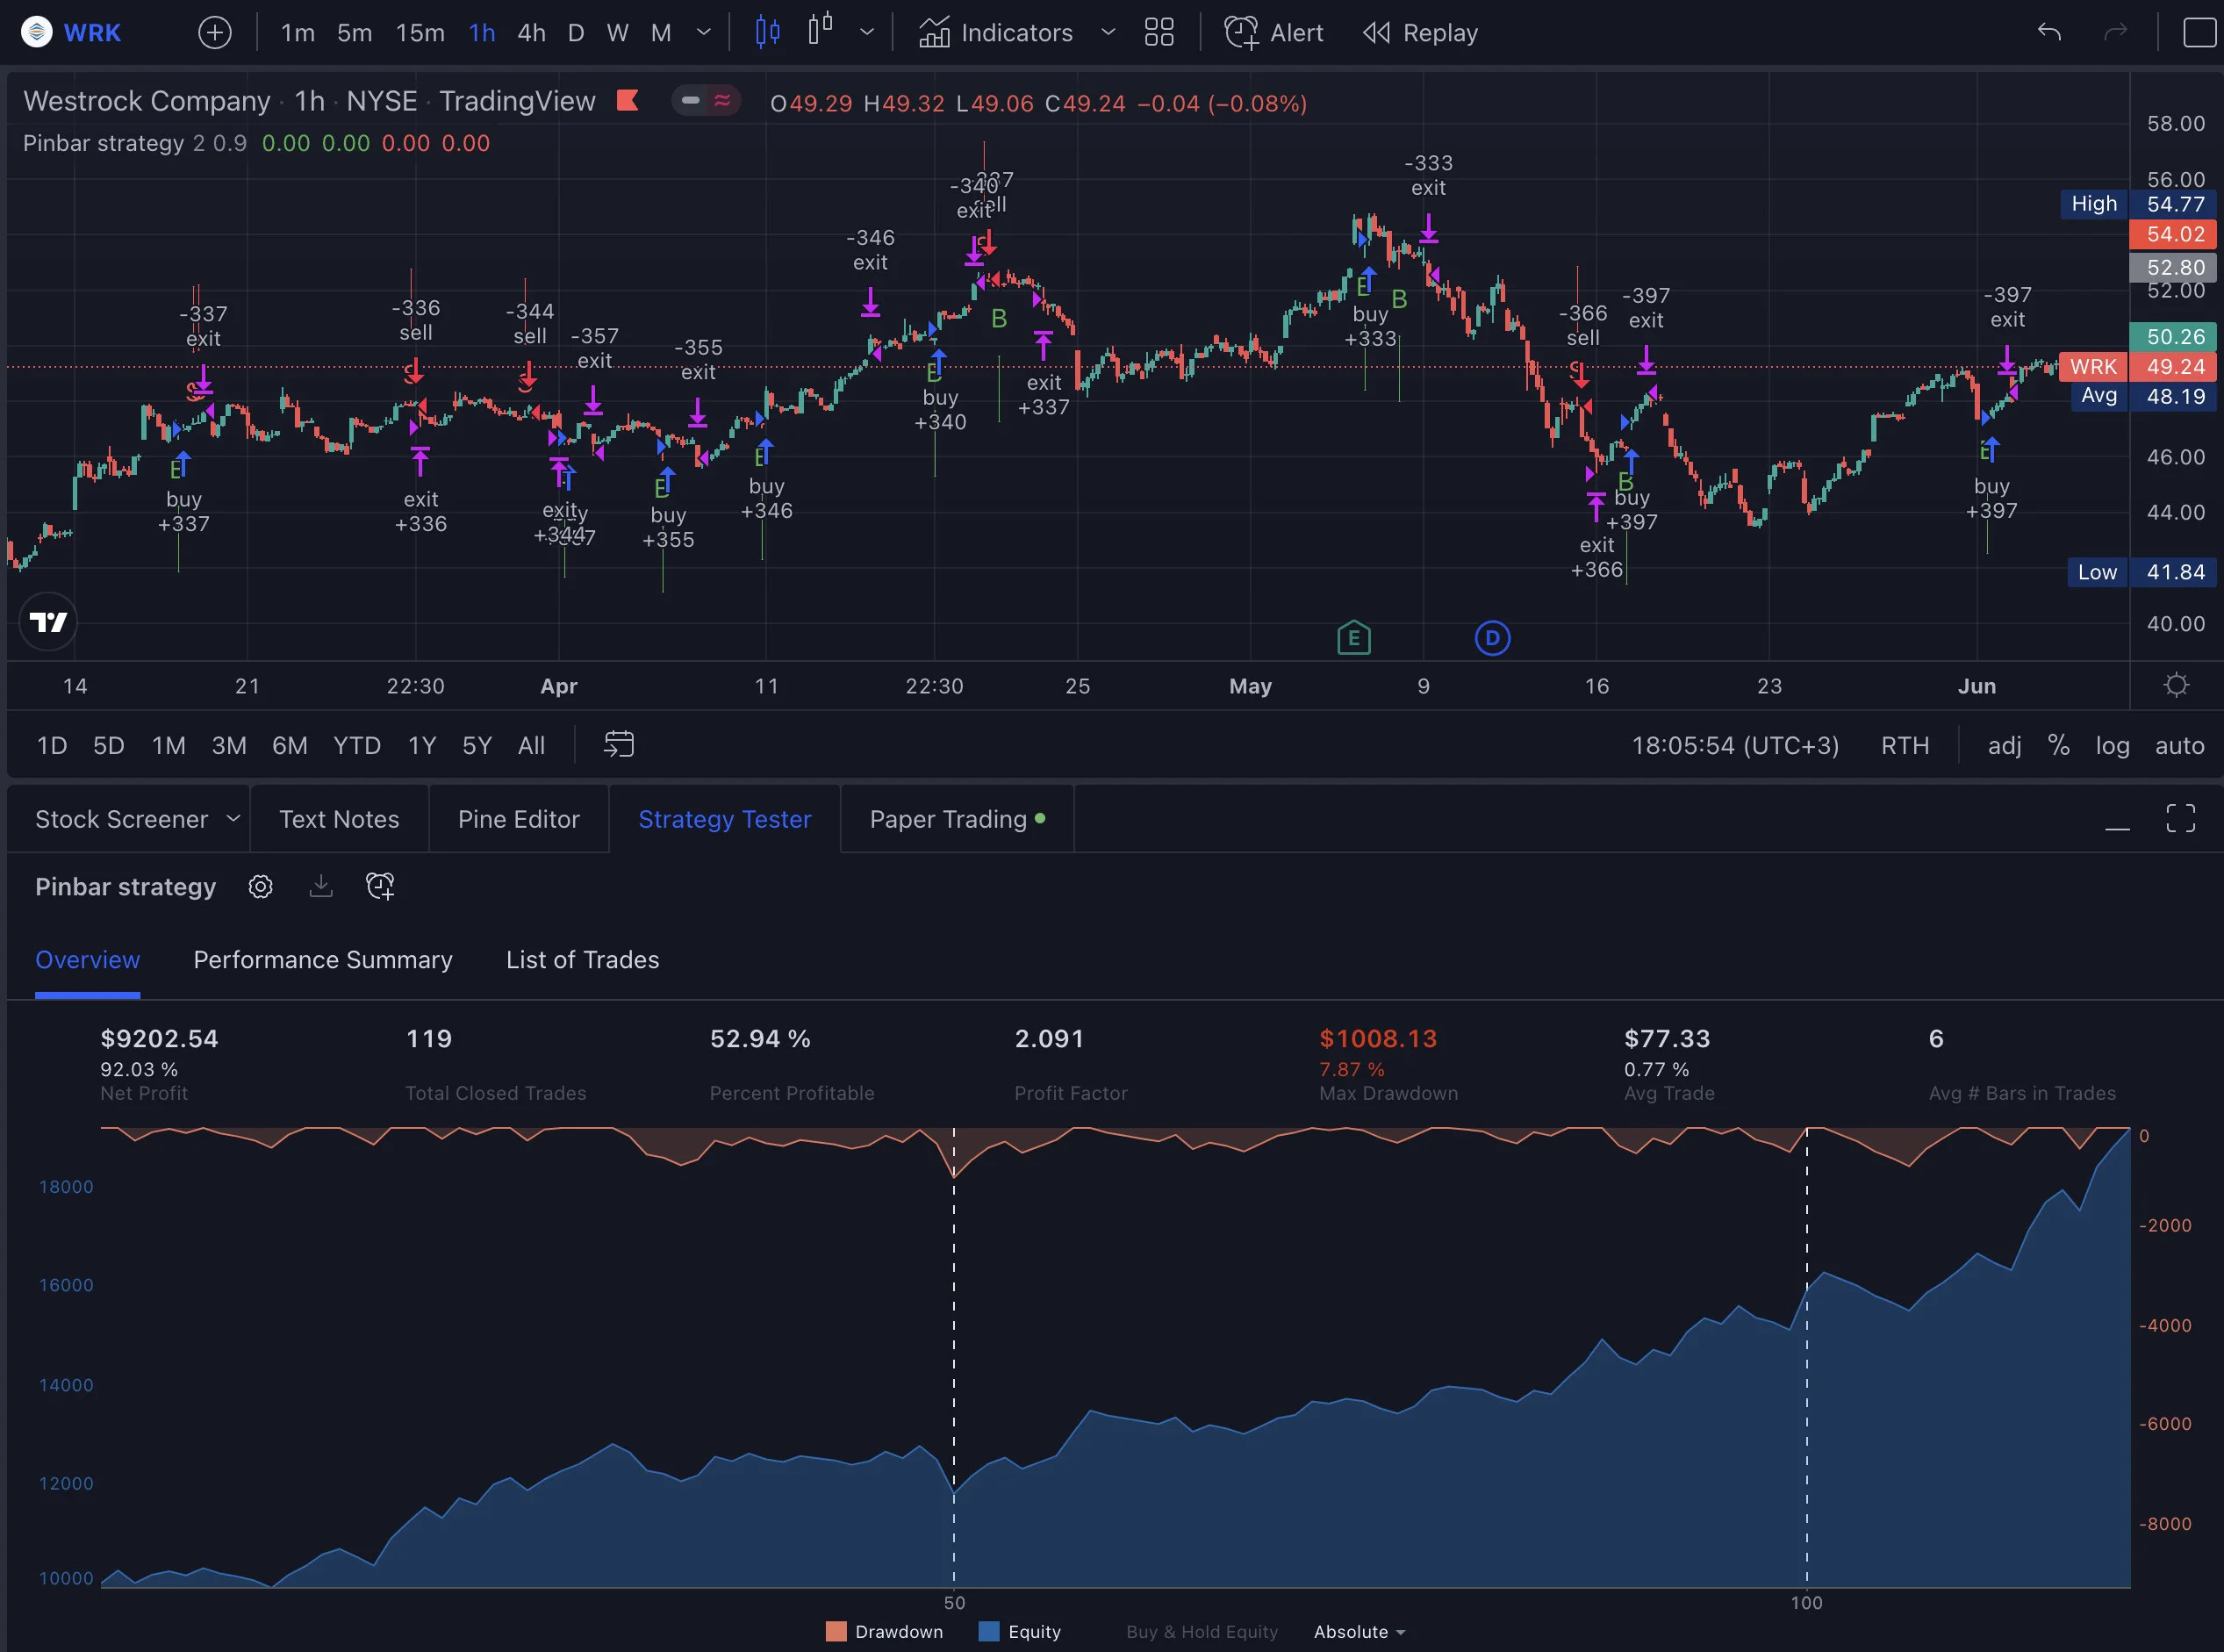This screenshot has width=2224, height=1652.
Task: Click the go to date calendar icon
Action: (x=619, y=745)
